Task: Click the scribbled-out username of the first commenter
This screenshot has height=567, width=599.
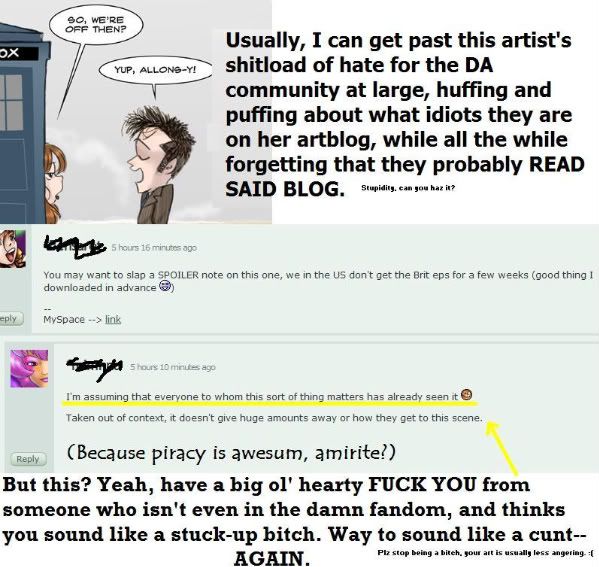Action: 75,246
